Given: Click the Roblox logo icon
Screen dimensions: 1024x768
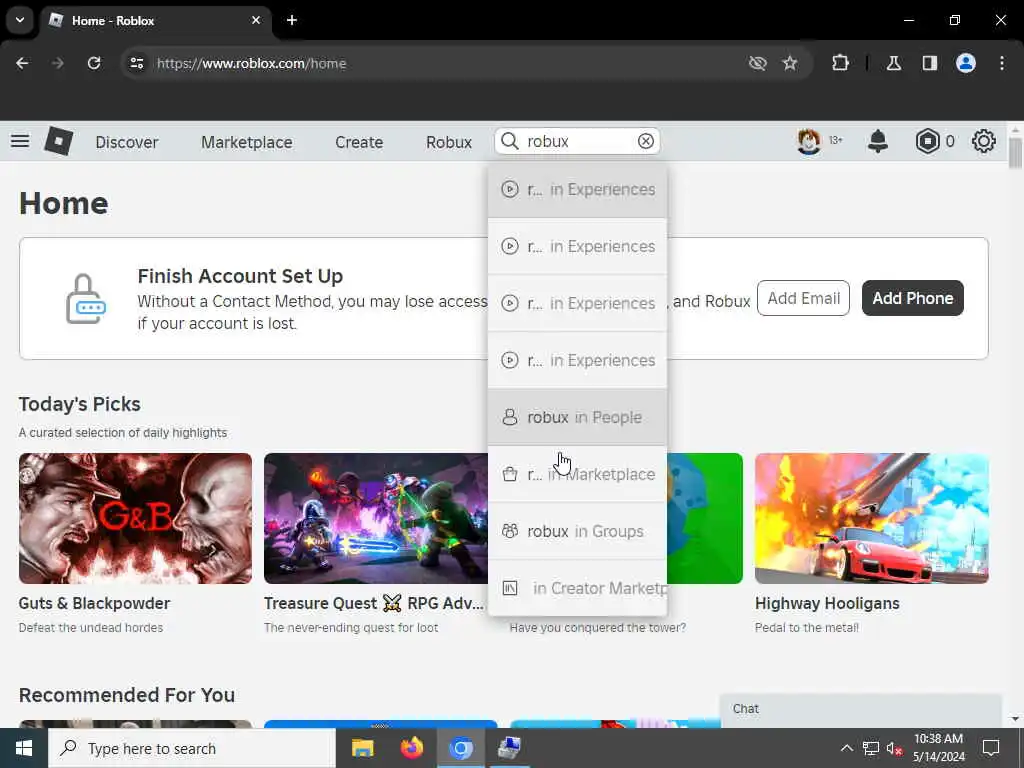Looking at the screenshot, I should click(x=58, y=141).
